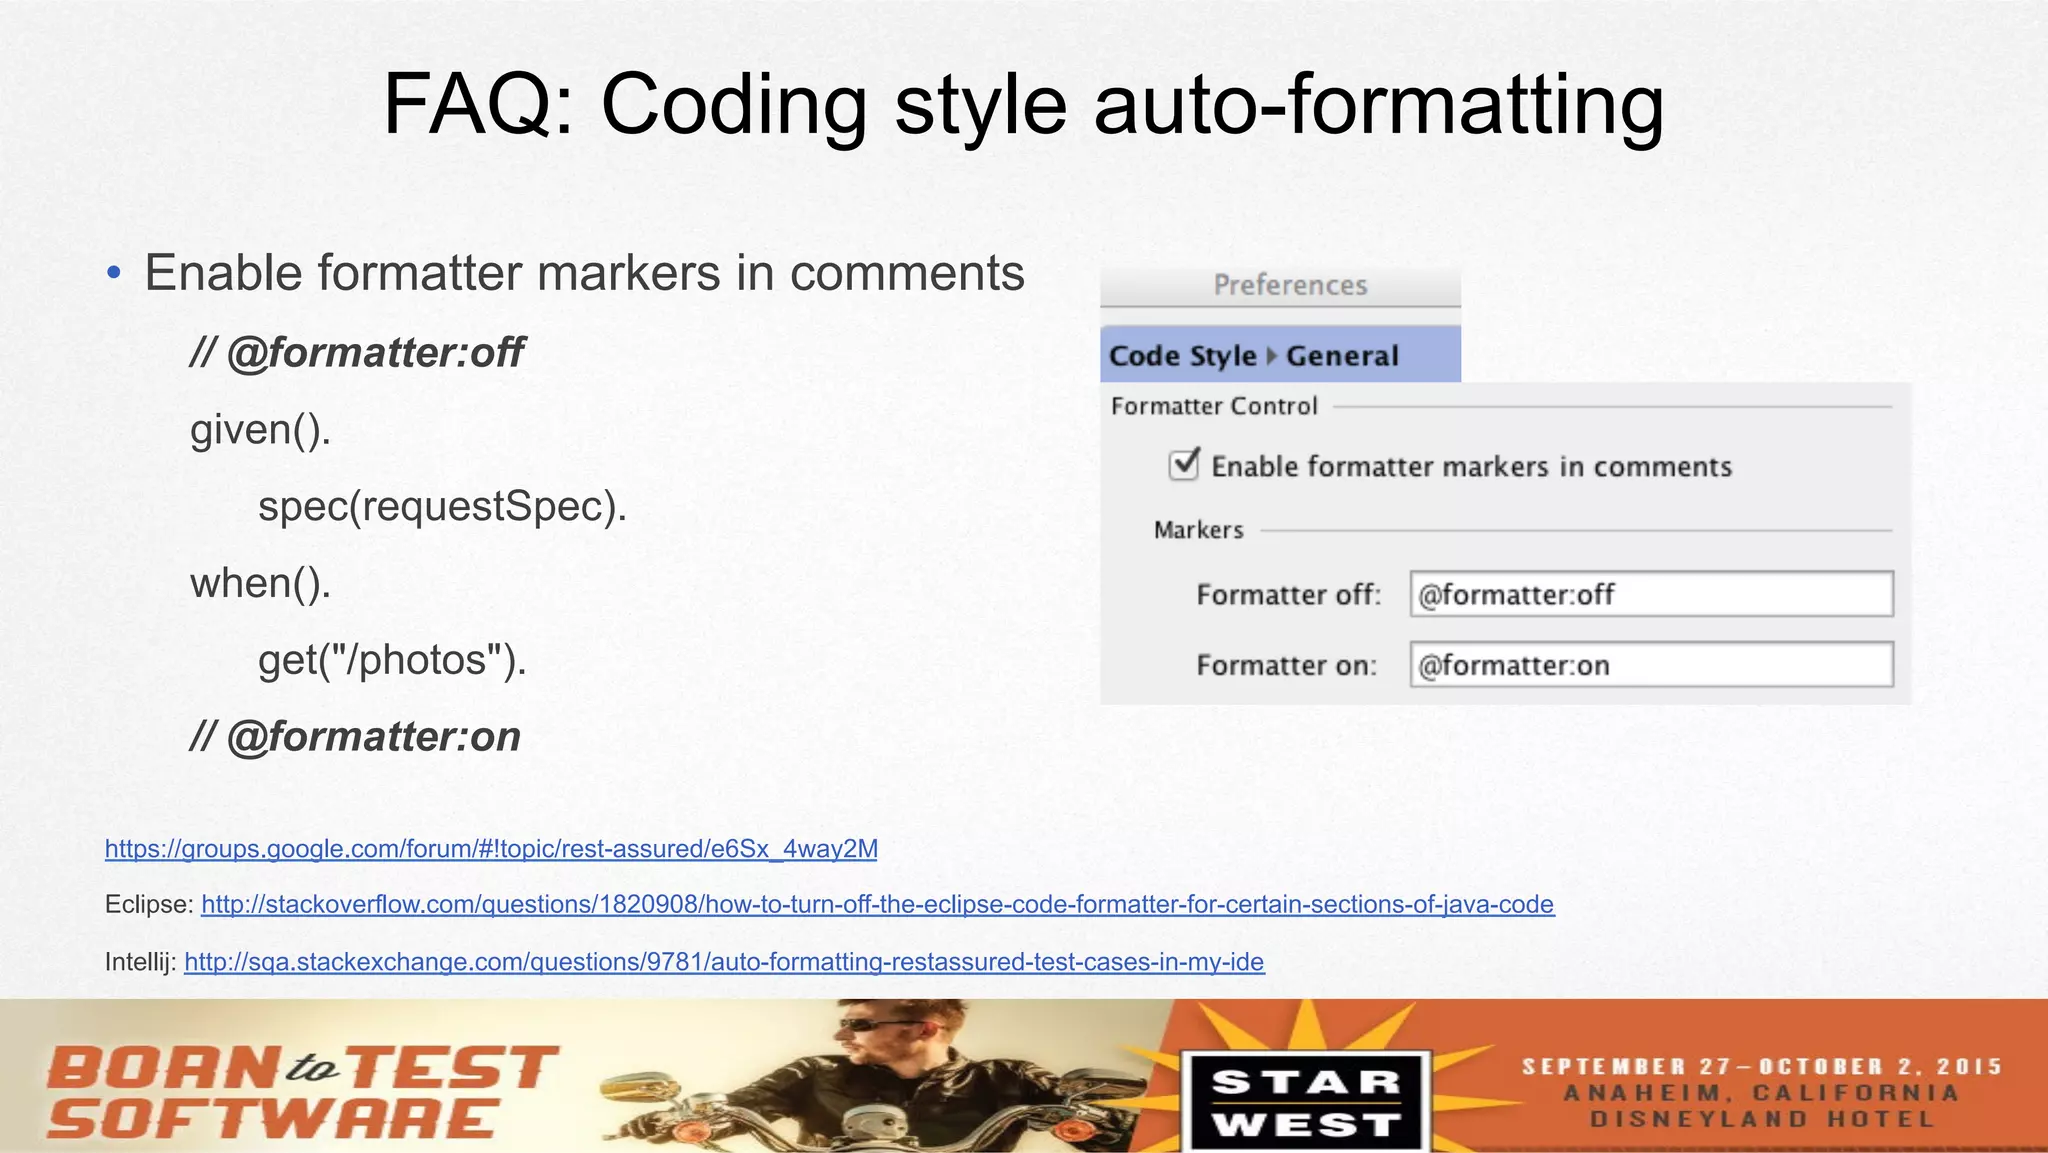Click the STAR WEST logo
This screenshot has width=2048, height=1153.
pyautogui.click(x=1305, y=1100)
